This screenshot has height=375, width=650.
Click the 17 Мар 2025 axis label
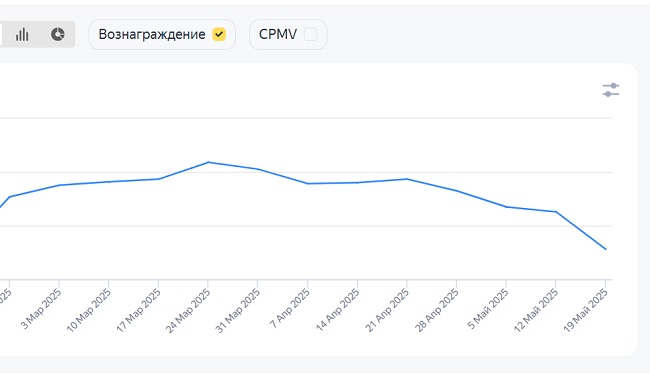point(138,310)
